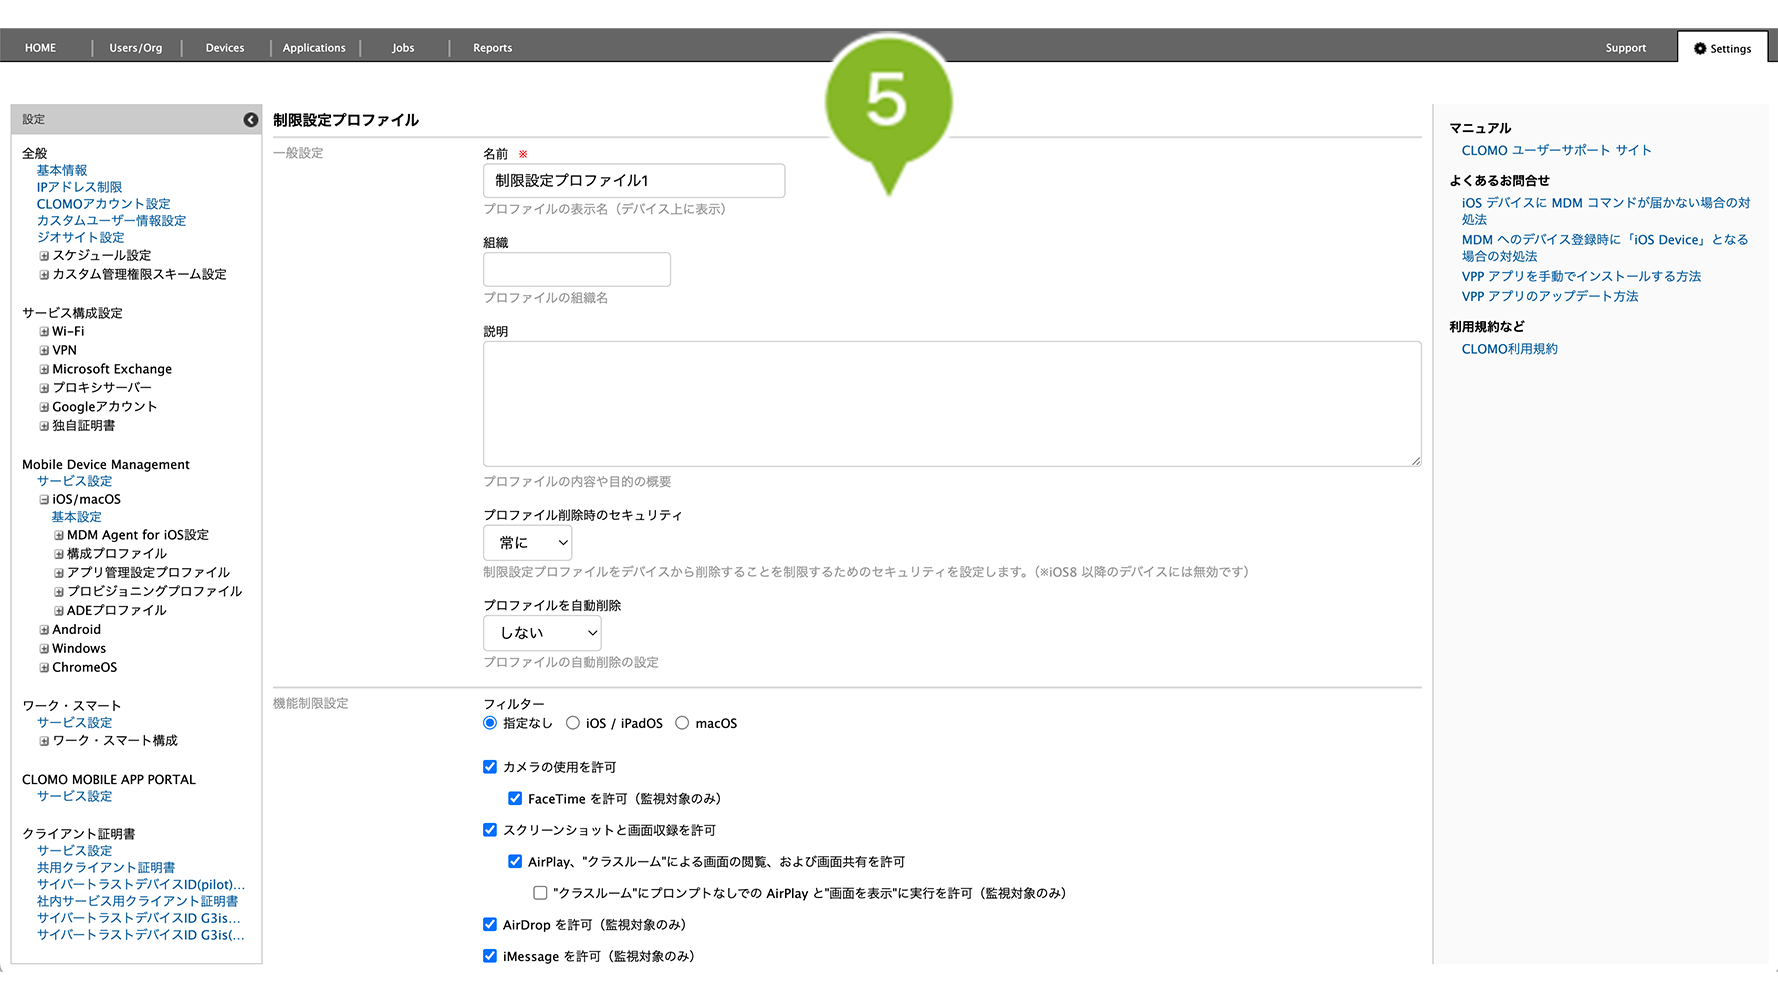Viewport: 1778px width, 1000px height.
Task: Select the macOS filter radio button
Action: pos(682,723)
